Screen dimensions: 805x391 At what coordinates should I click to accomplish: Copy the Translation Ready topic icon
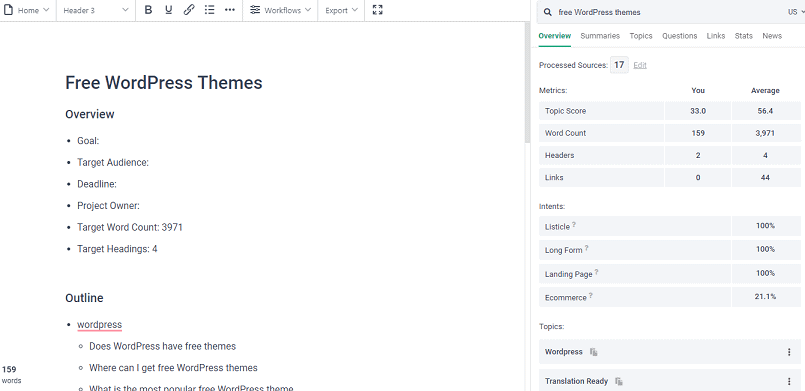pyautogui.click(x=619, y=381)
